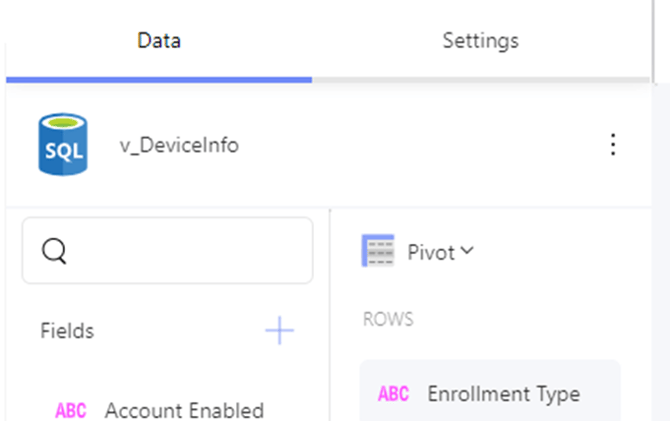Expand the Pivot chevron dropdown arrow
670x421 pixels.
tap(467, 250)
